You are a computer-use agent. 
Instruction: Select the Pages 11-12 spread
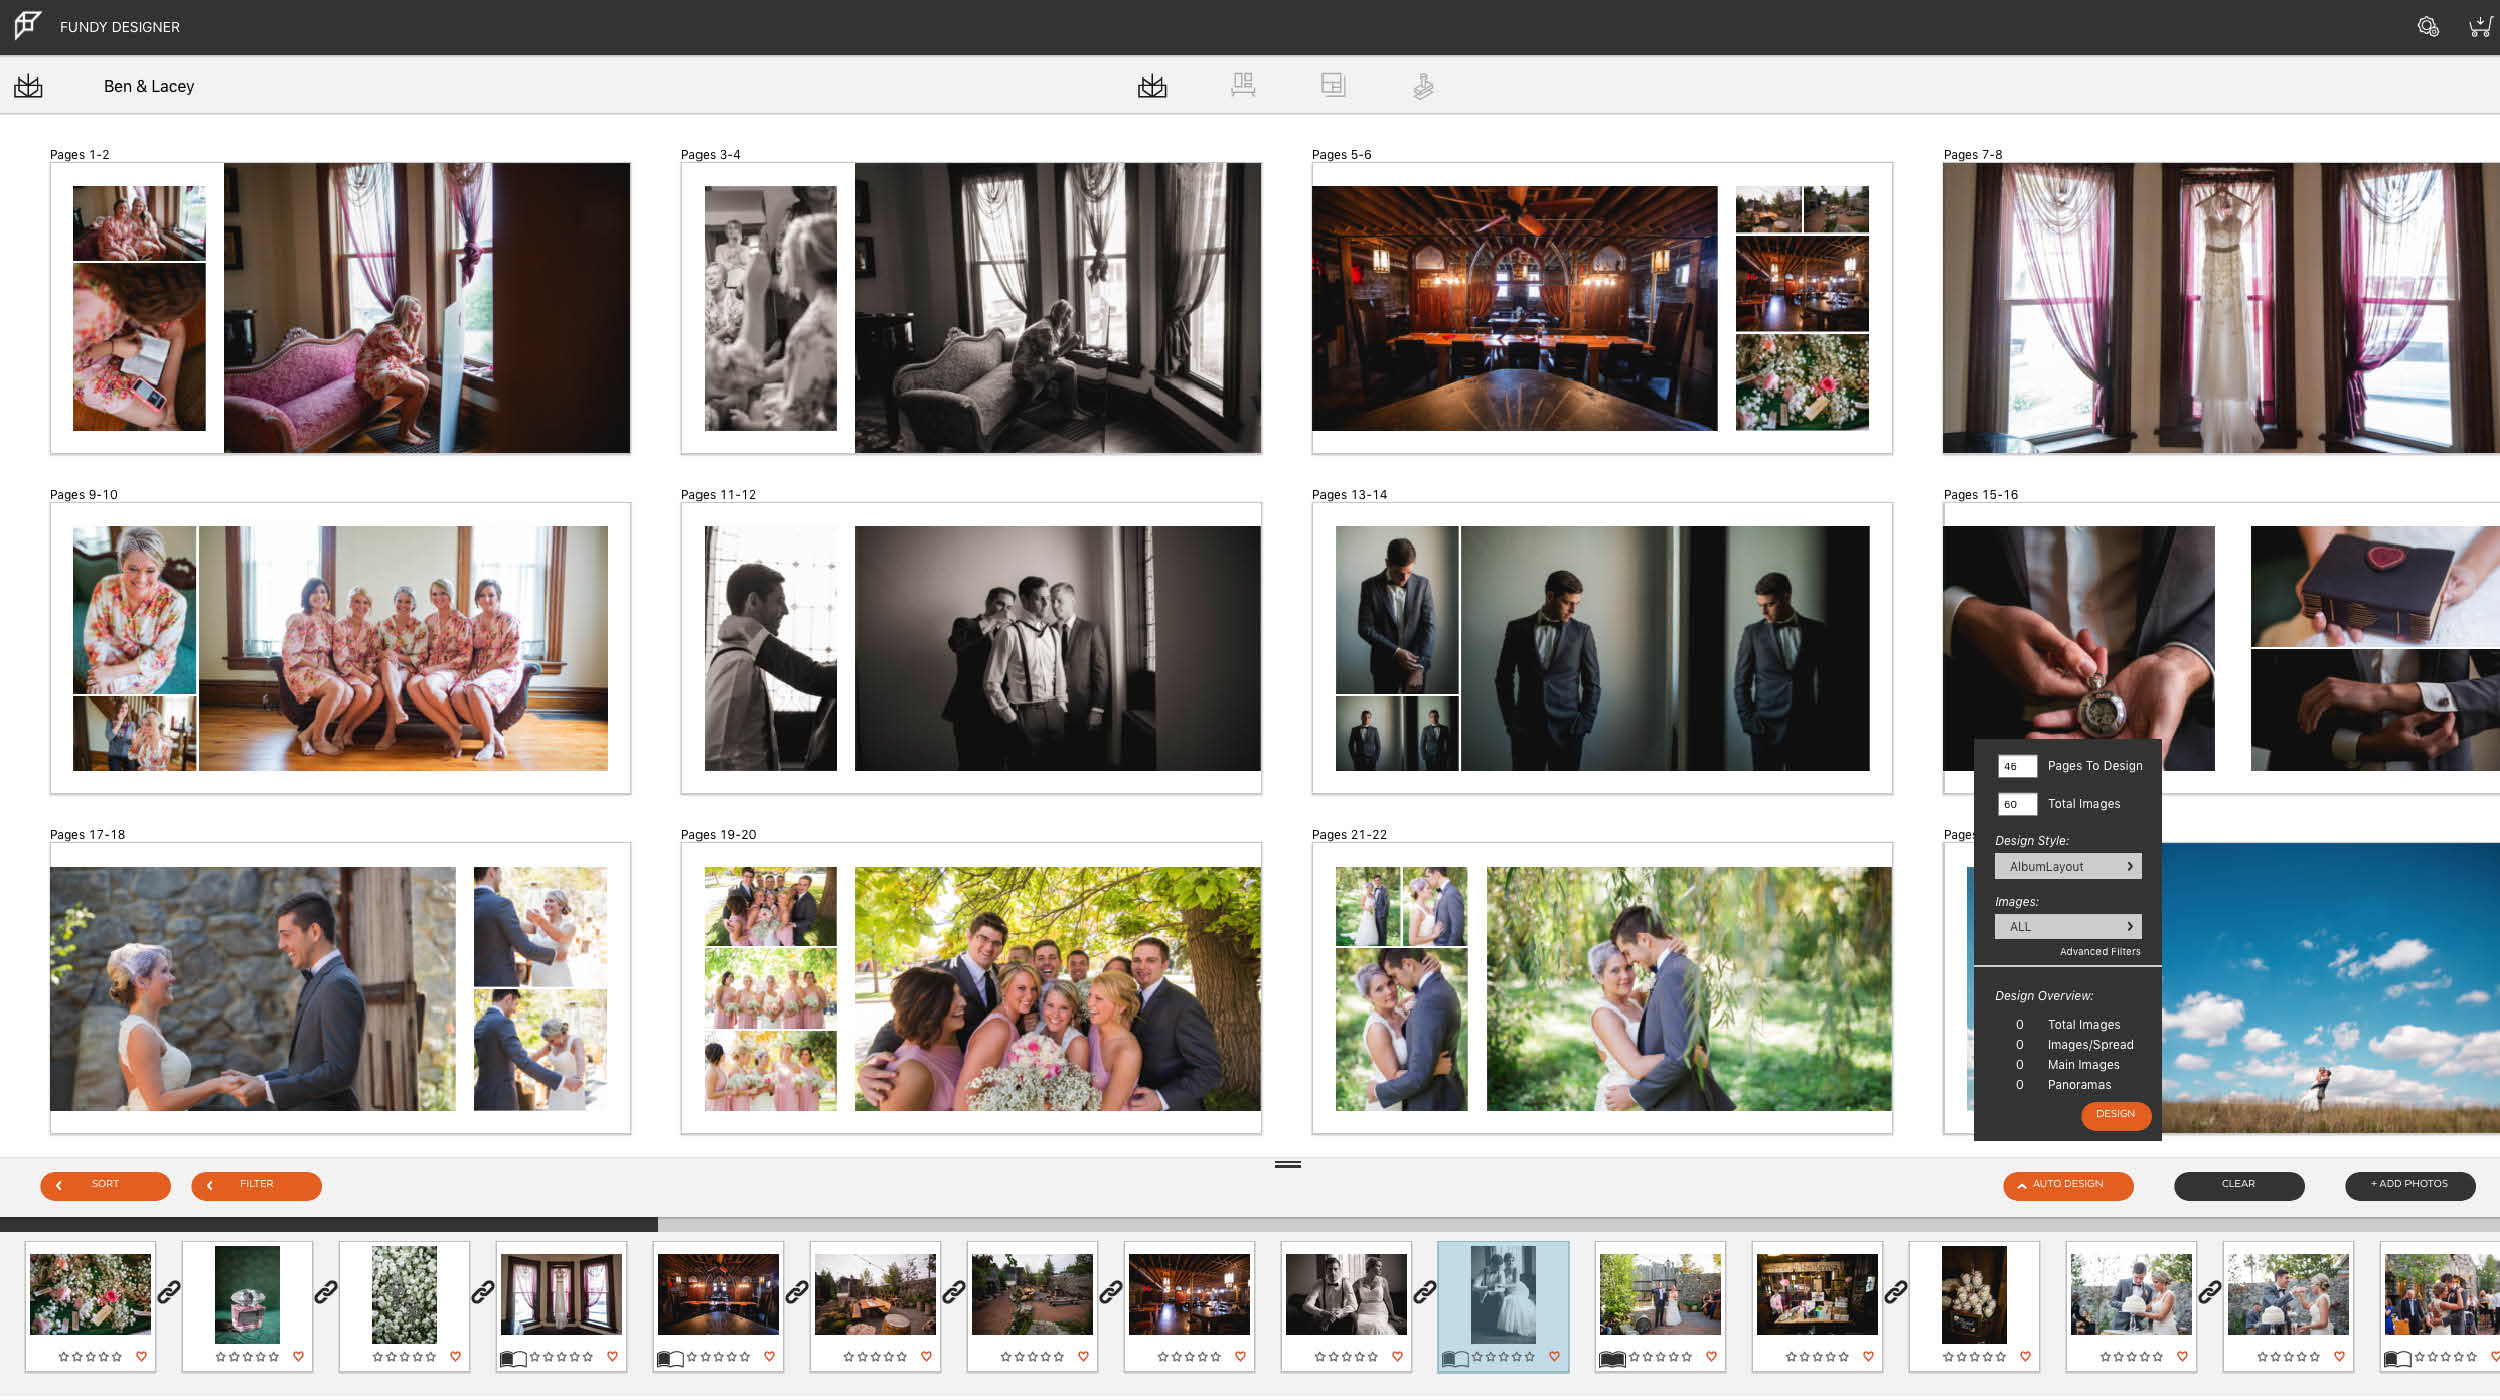[x=971, y=648]
